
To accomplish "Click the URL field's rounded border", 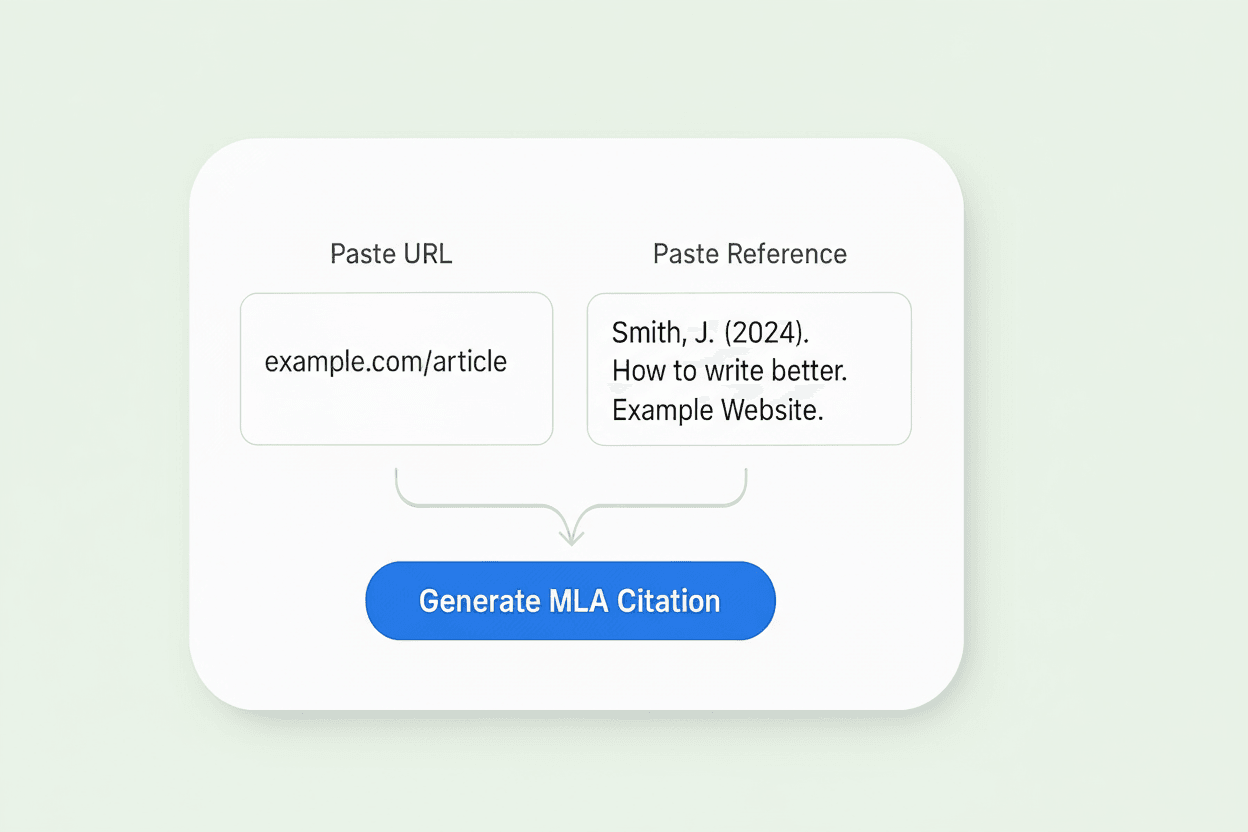I will [395, 293].
